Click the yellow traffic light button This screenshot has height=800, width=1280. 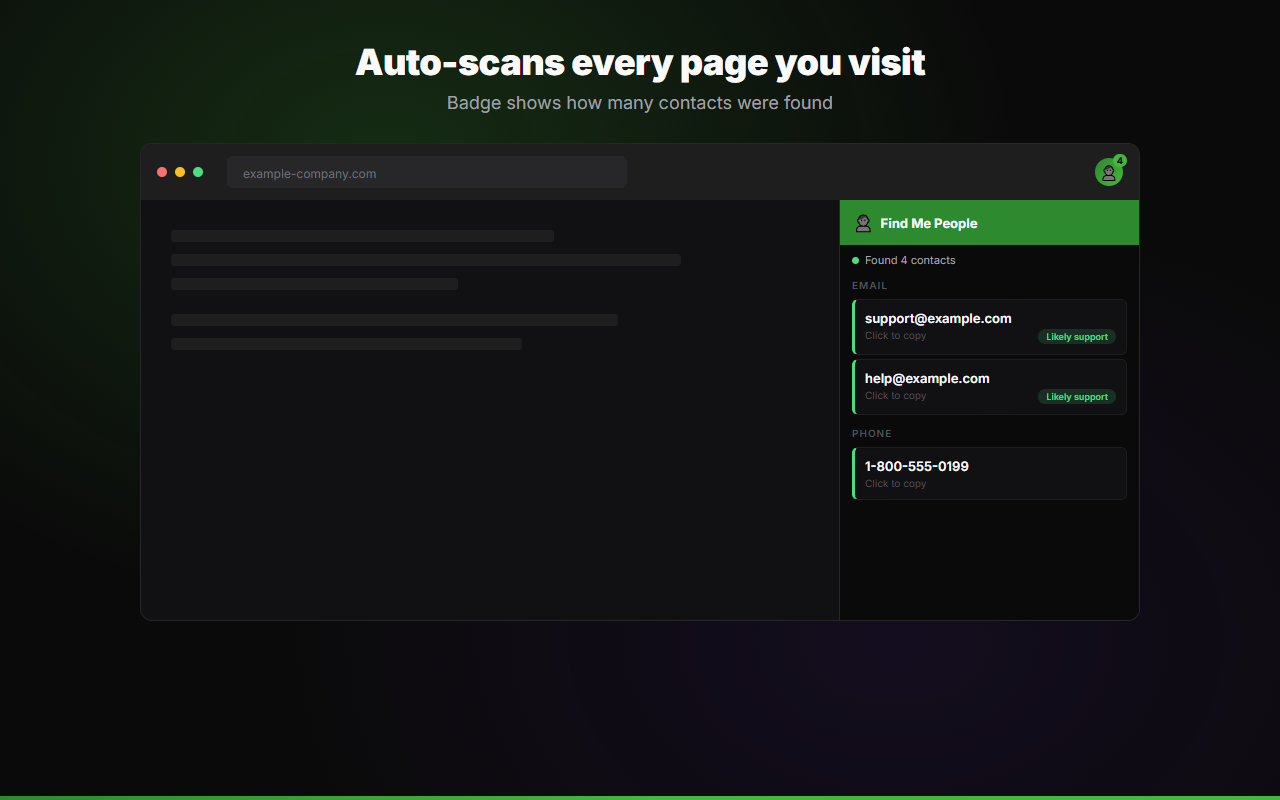click(x=180, y=171)
